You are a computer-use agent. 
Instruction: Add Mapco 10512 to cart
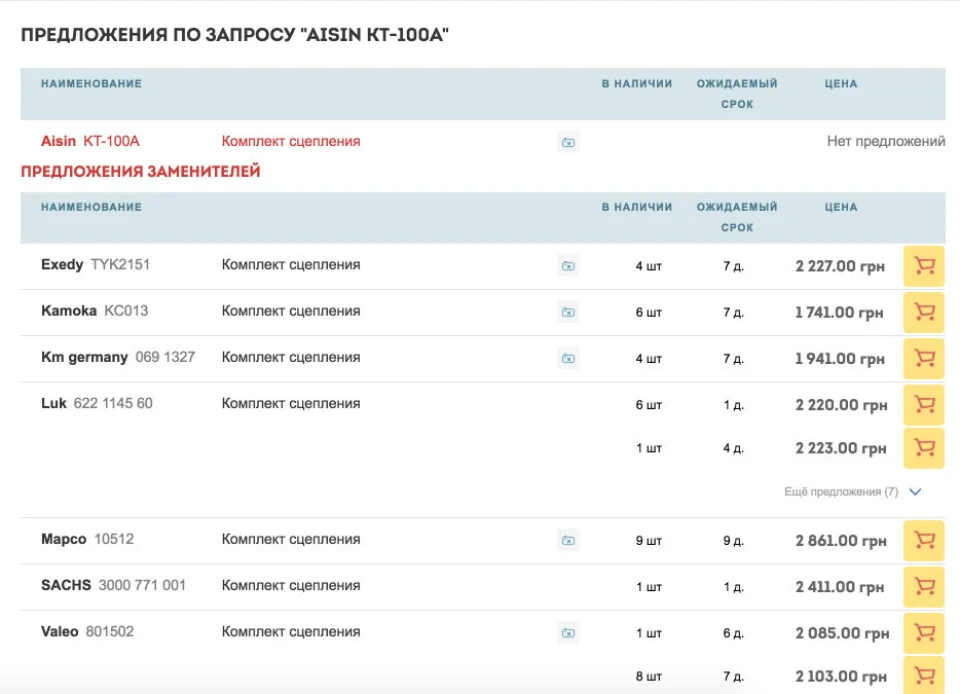(x=924, y=540)
